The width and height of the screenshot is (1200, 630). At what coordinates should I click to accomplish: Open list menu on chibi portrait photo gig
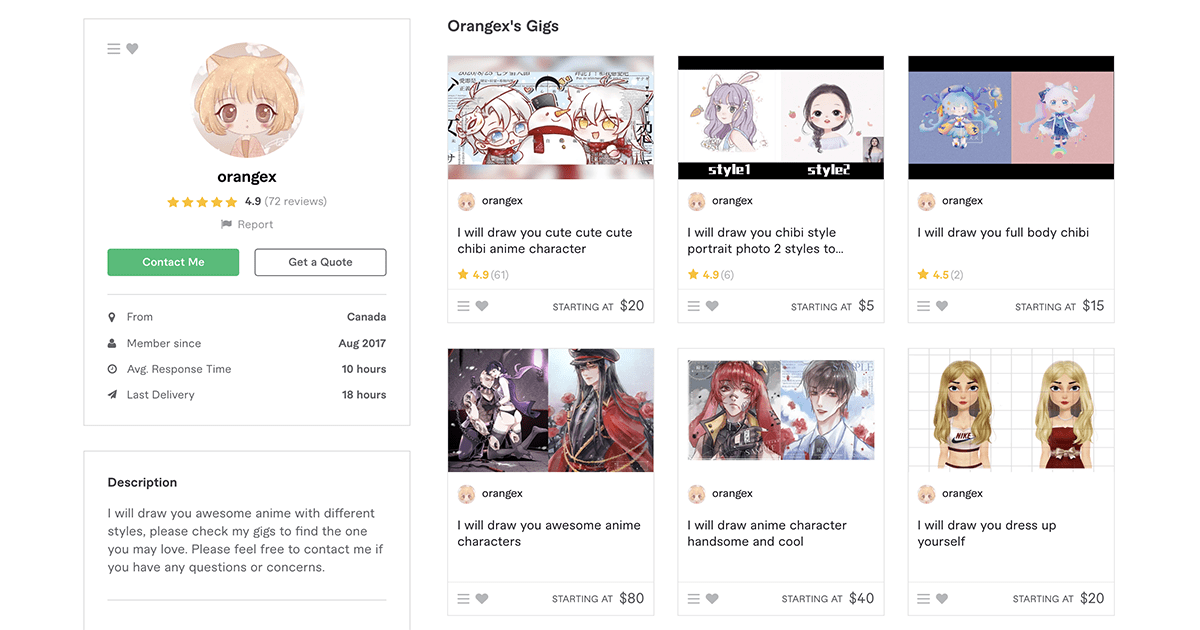[694, 306]
